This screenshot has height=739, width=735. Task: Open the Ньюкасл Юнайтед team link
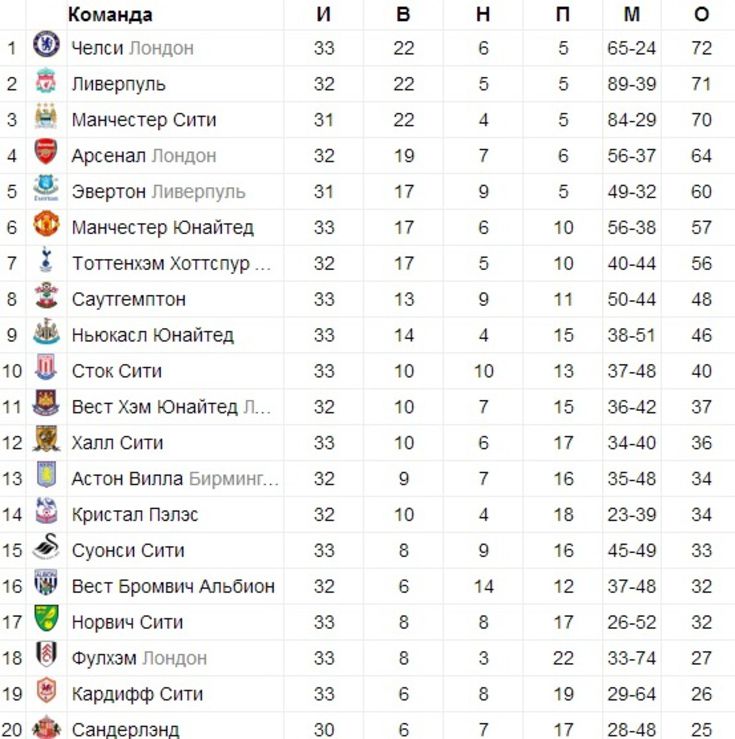(153, 335)
